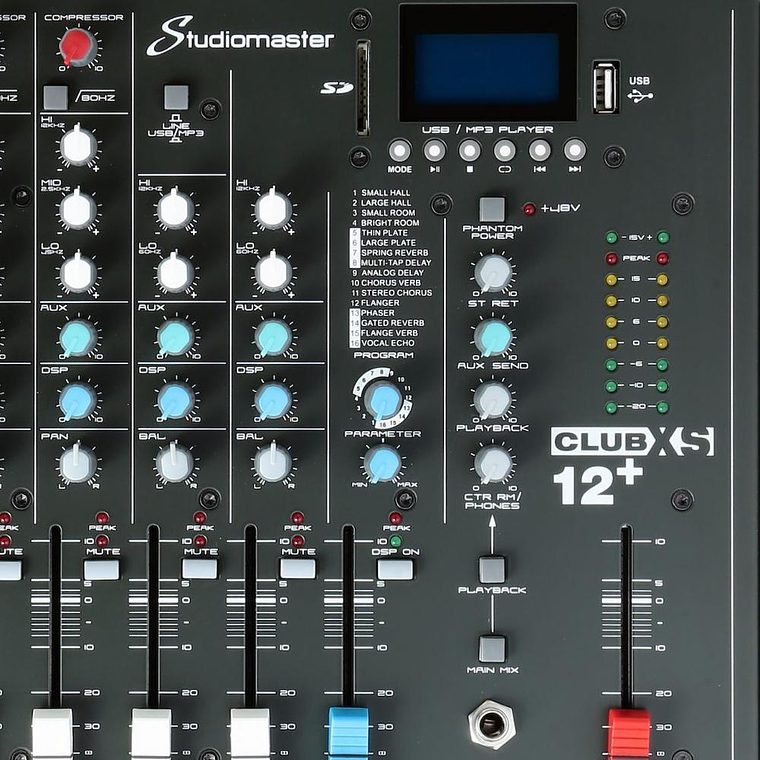Click the headphone jack socket
760x760 pixels.
pyautogui.click(x=491, y=725)
